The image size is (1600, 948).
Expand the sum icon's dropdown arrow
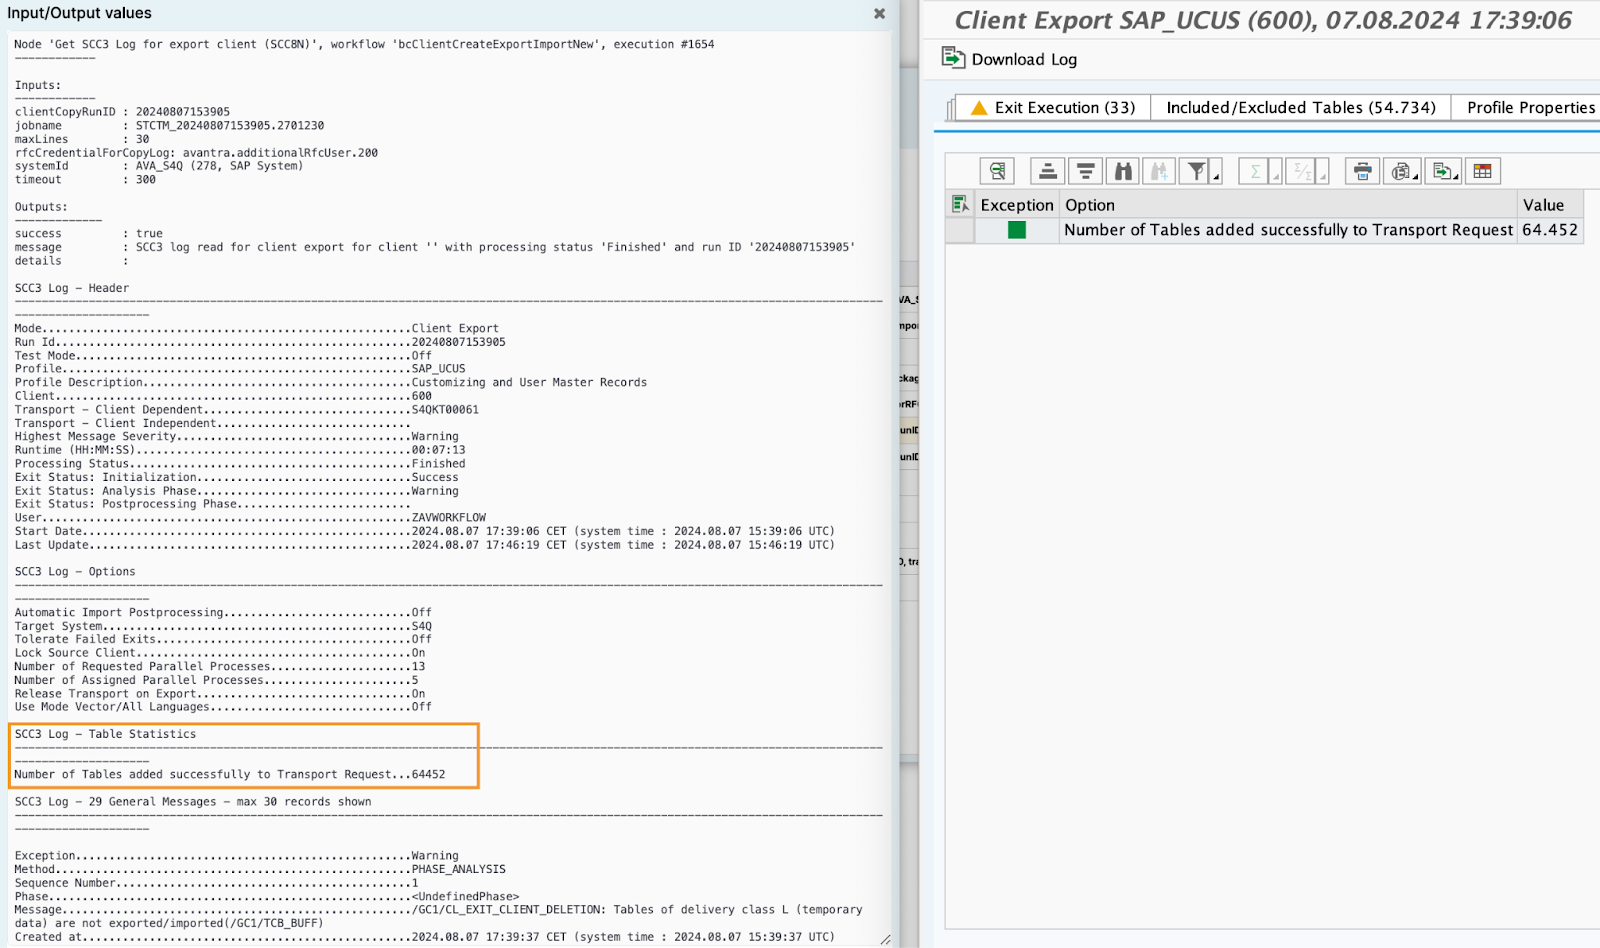point(1276,176)
